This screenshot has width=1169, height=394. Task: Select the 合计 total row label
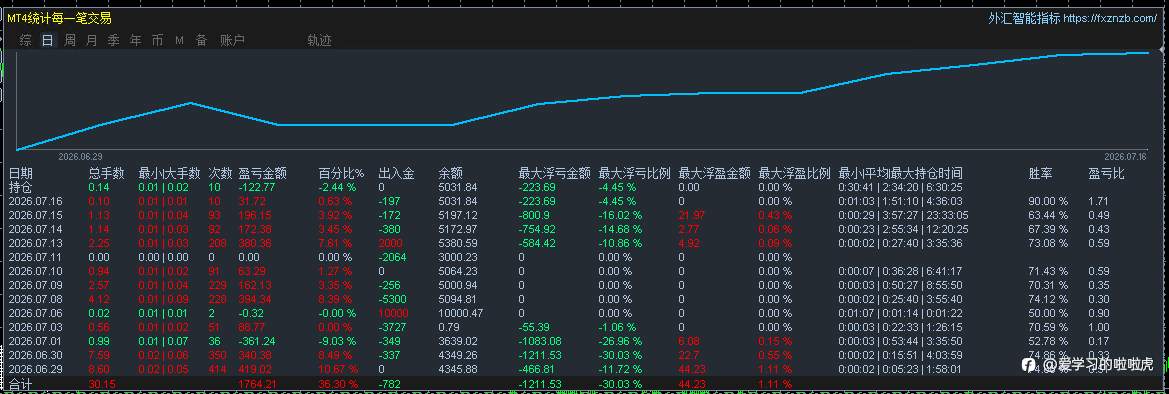[x=21, y=384]
